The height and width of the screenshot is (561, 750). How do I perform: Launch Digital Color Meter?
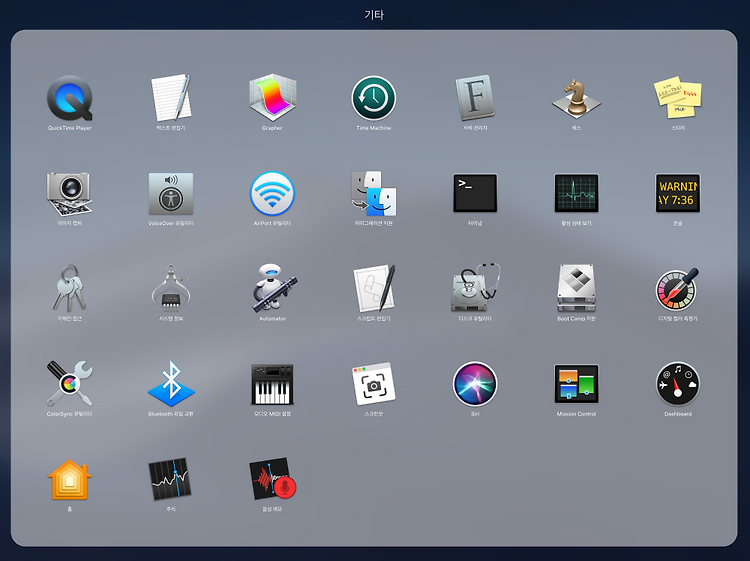click(678, 288)
